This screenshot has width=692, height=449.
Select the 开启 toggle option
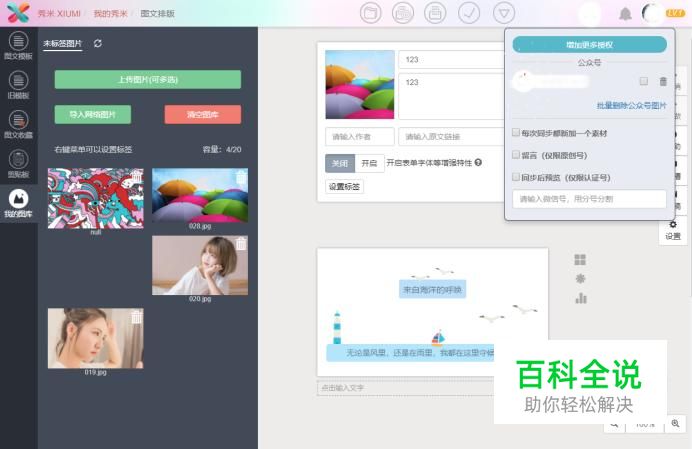pos(369,163)
